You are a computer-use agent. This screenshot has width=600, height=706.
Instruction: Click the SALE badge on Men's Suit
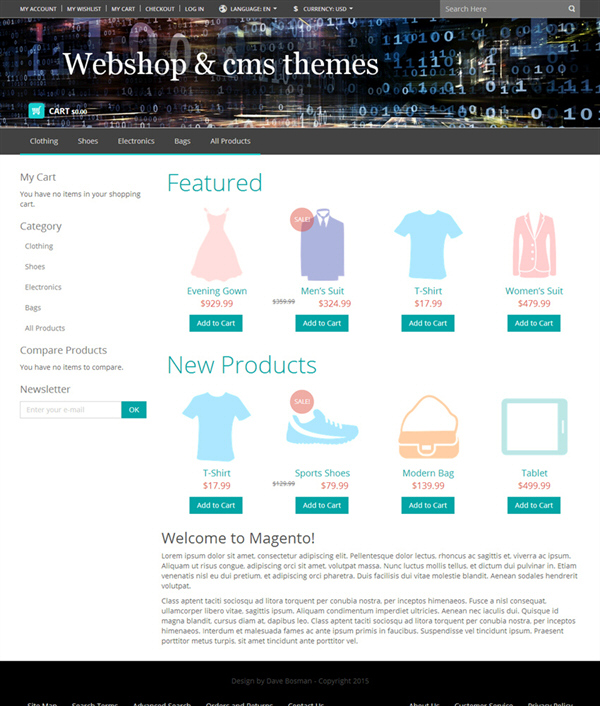click(302, 220)
